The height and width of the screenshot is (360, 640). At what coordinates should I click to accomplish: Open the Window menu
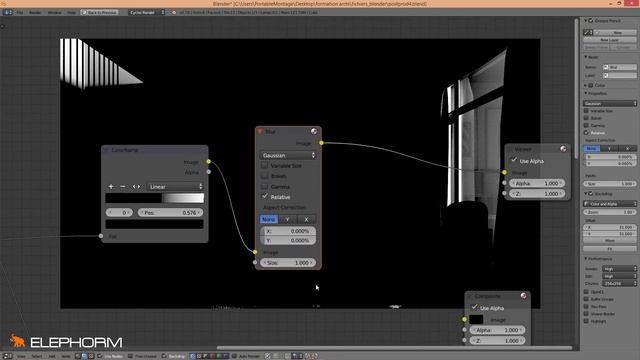(x=54, y=12)
